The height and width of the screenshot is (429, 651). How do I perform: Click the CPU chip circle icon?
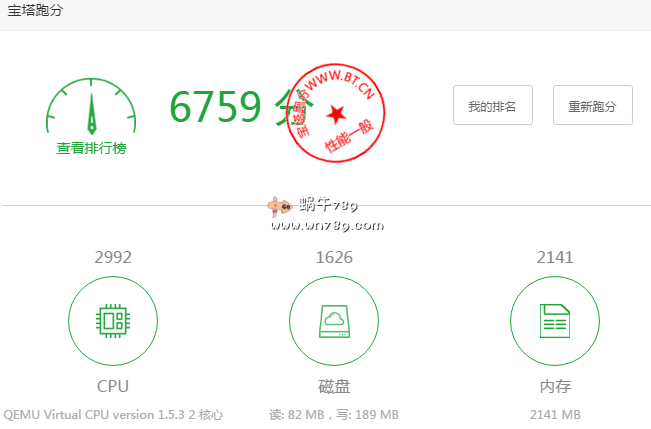pos(112,321)
